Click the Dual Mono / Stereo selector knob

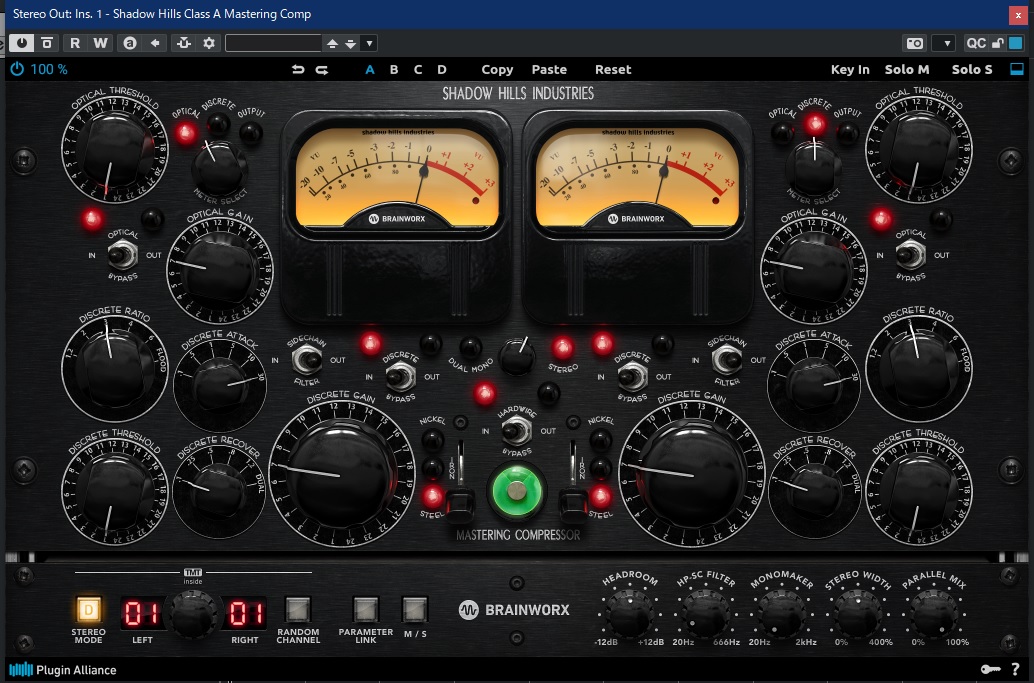(x=518, y=357)
